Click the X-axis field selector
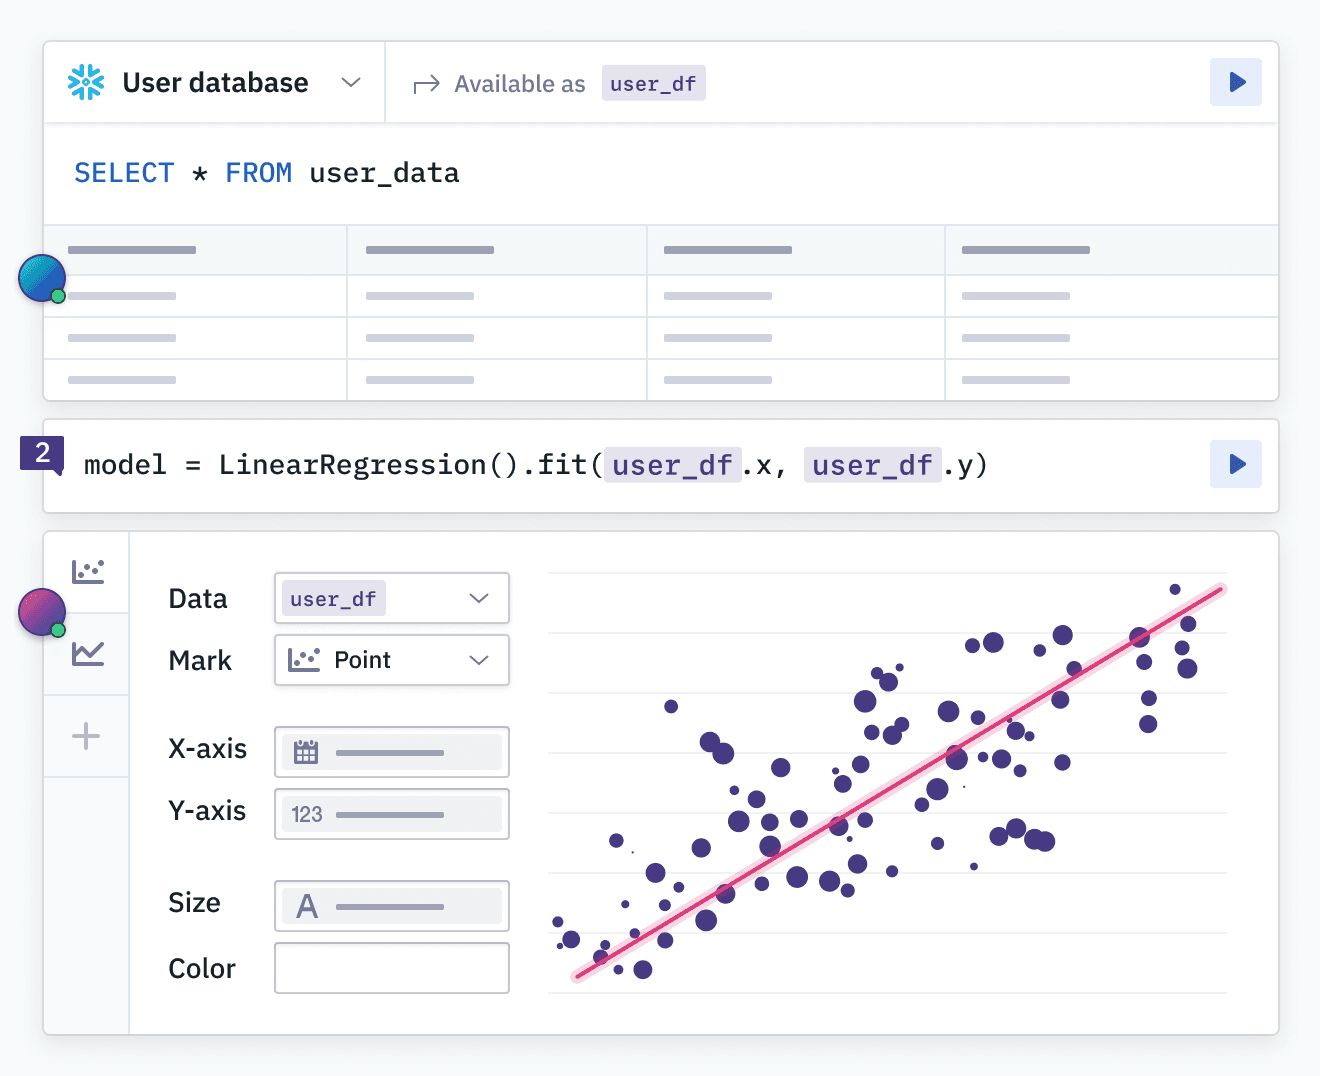Image resolution: width=1320 pixels, height=1076 pixels. click(x=391, y=752)
